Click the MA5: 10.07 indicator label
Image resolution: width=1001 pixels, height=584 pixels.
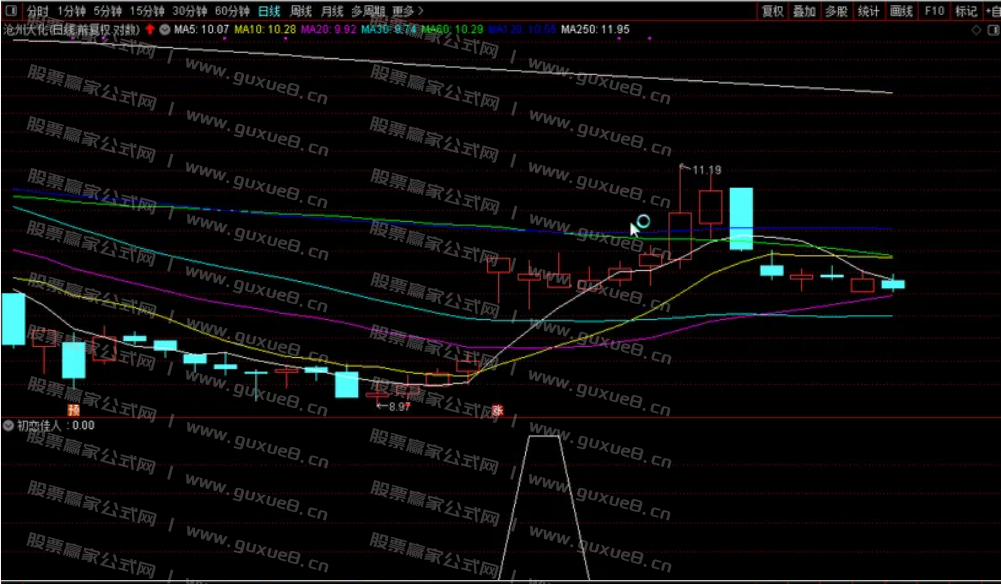(201, 29)
